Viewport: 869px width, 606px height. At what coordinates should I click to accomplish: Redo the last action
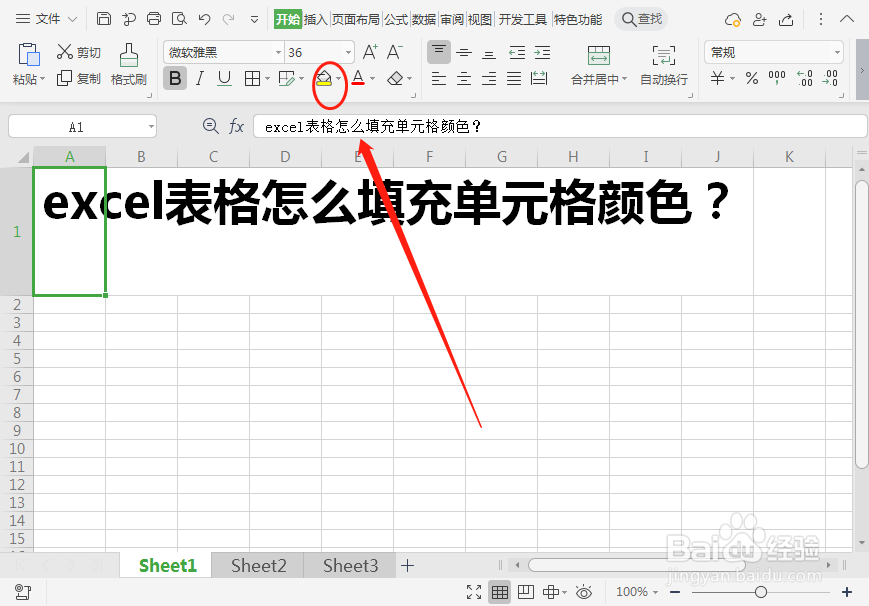tap(228, 19)
